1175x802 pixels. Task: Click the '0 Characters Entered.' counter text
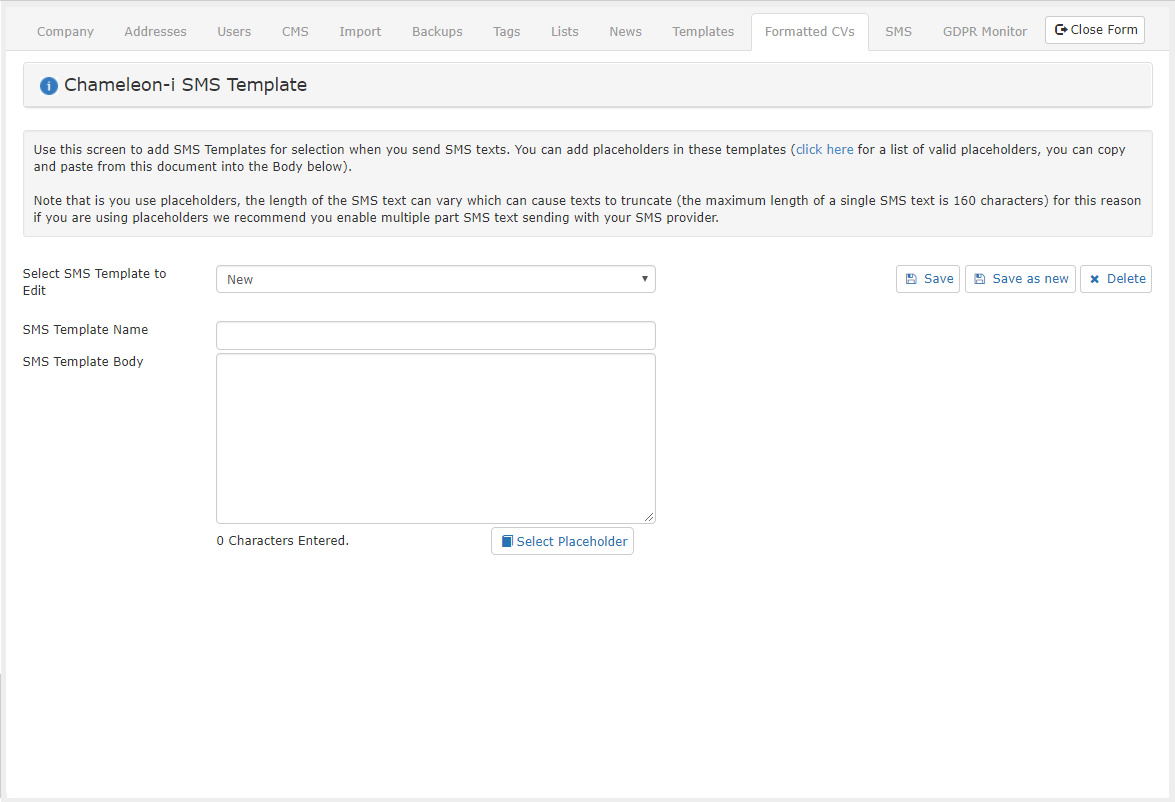click(x=283, y=540)
